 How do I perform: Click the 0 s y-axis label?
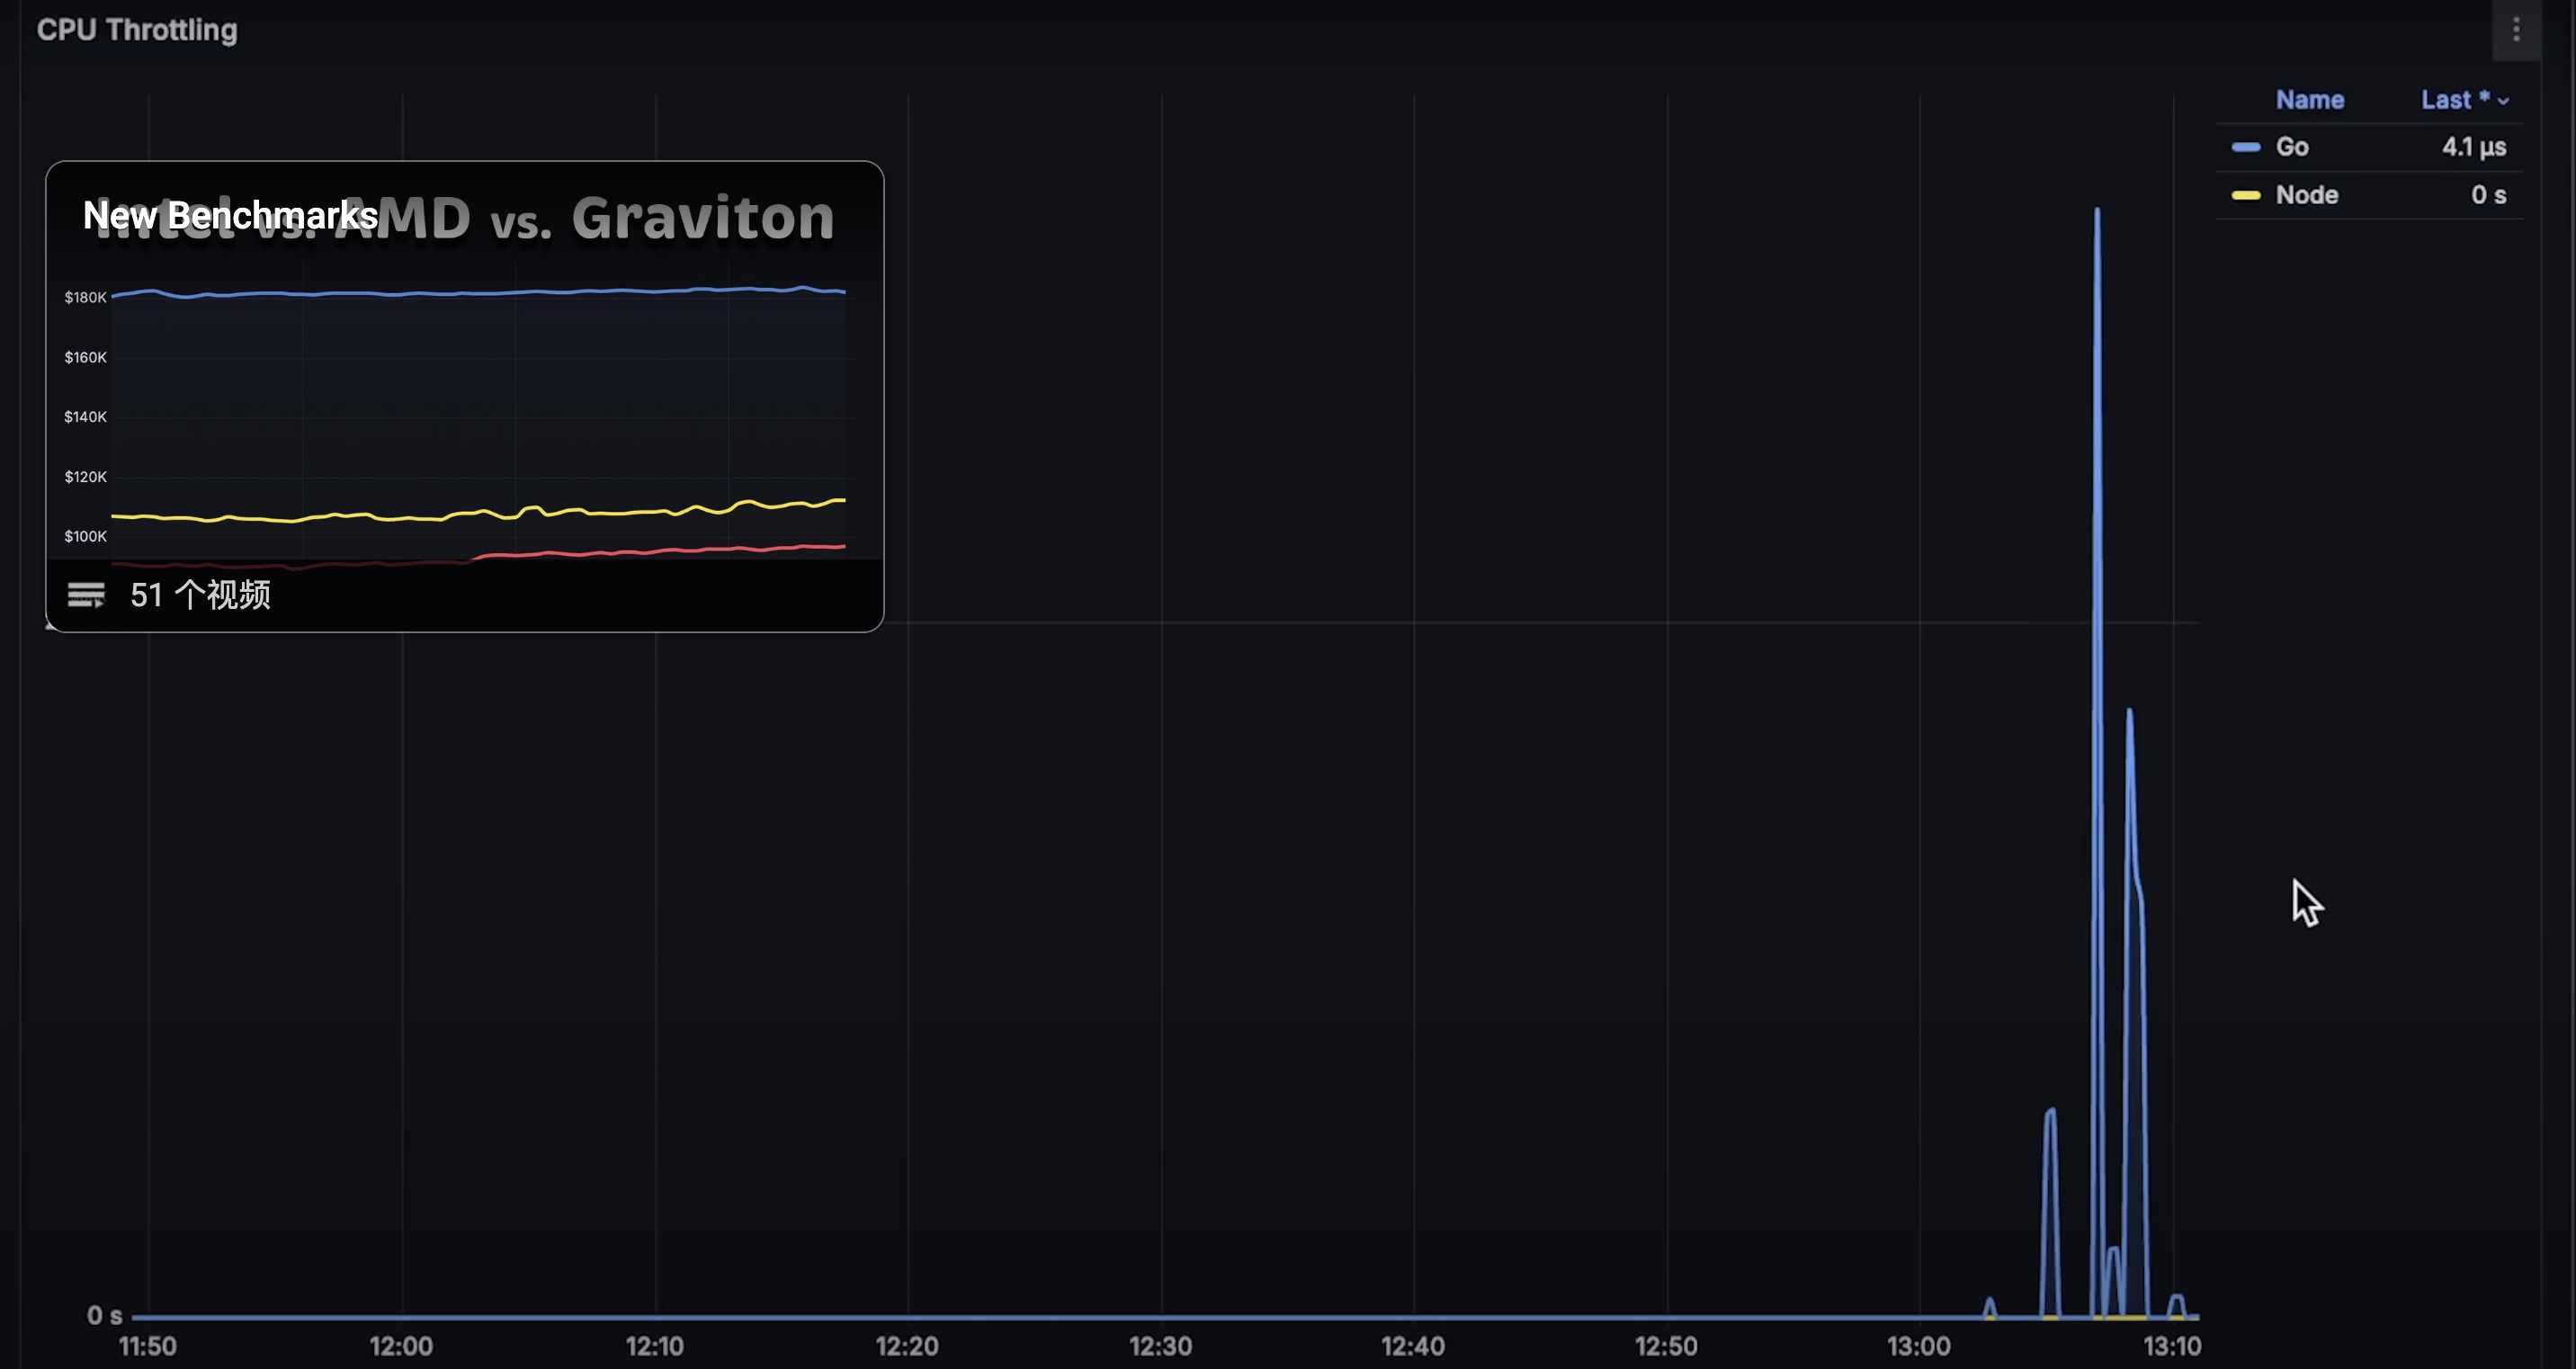click(104, 1315)
